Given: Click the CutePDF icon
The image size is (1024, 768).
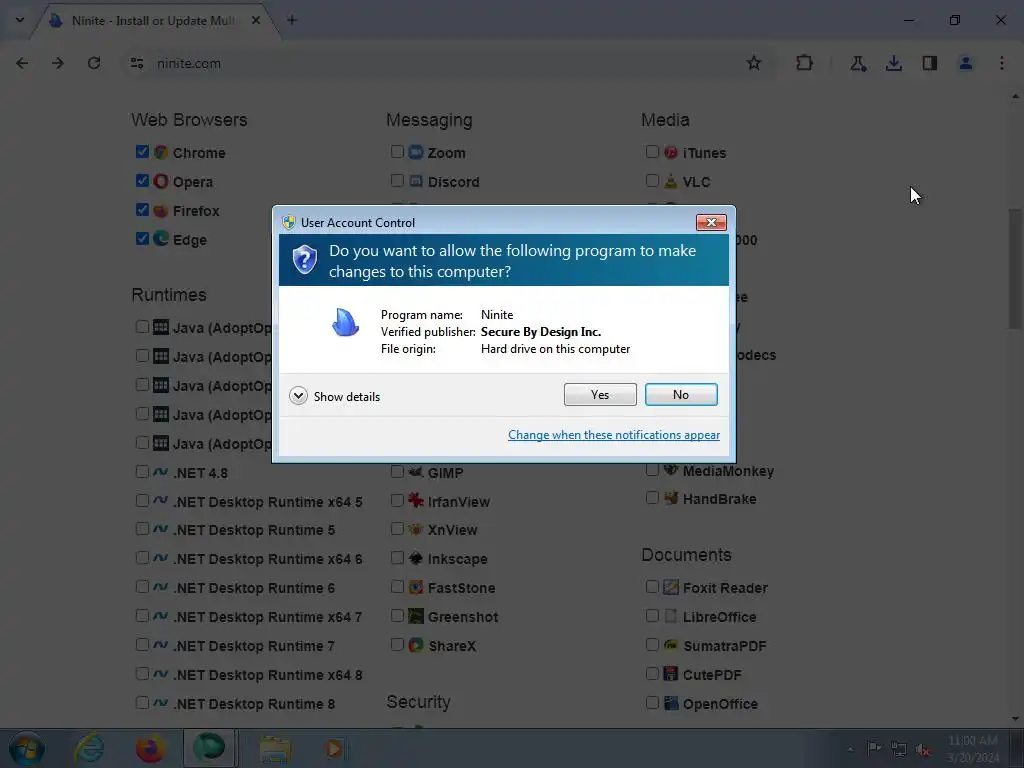Looking at the screenshot, I should pos(671,674).
